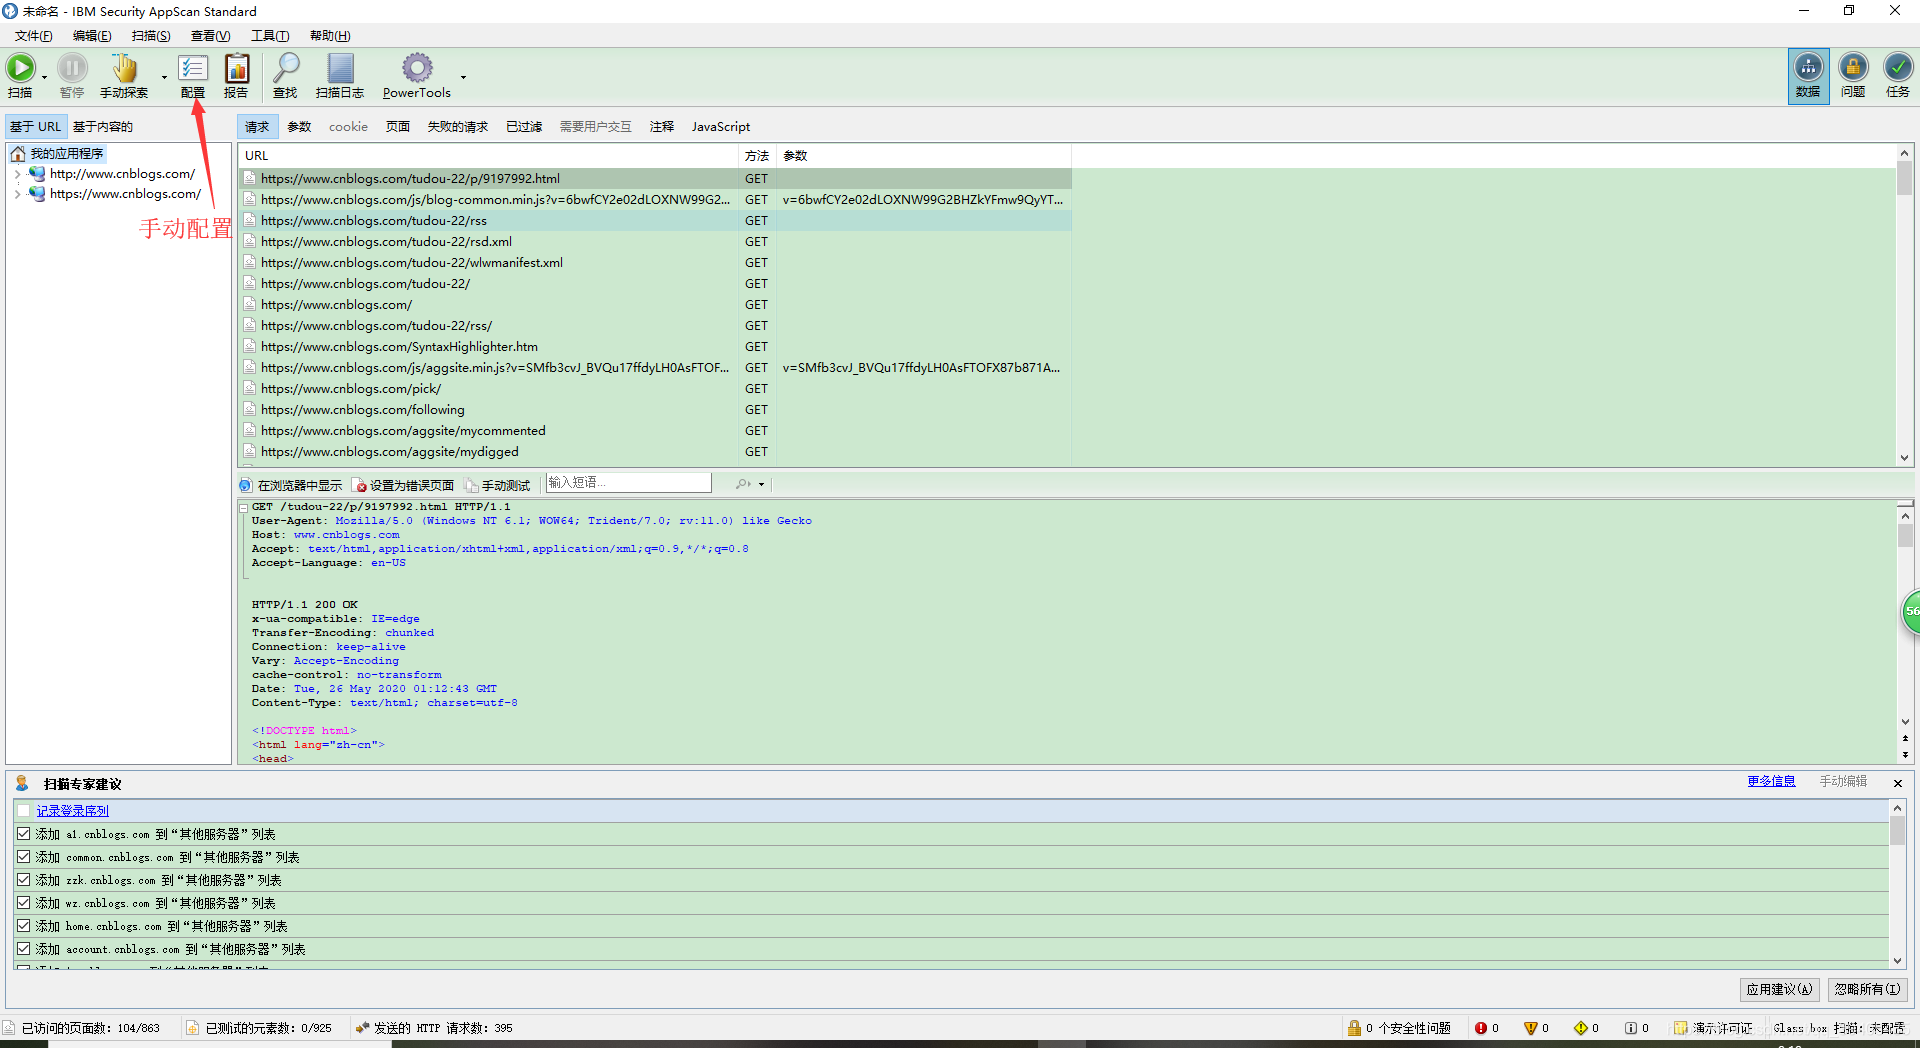Click Show in Browser (在浏览器中显示) icon
The image size is (1920, 1048).
click(x=246, y=485)
